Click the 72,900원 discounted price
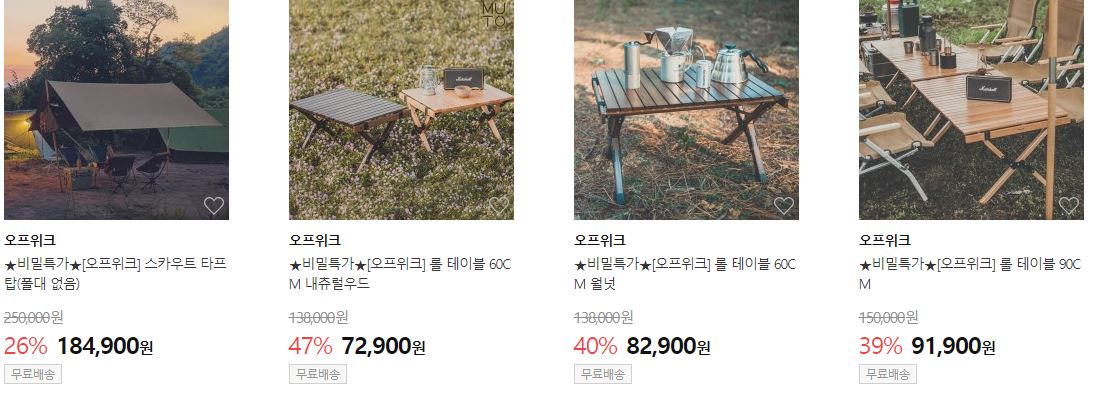The image size is (1100, 407). point(384,346)
